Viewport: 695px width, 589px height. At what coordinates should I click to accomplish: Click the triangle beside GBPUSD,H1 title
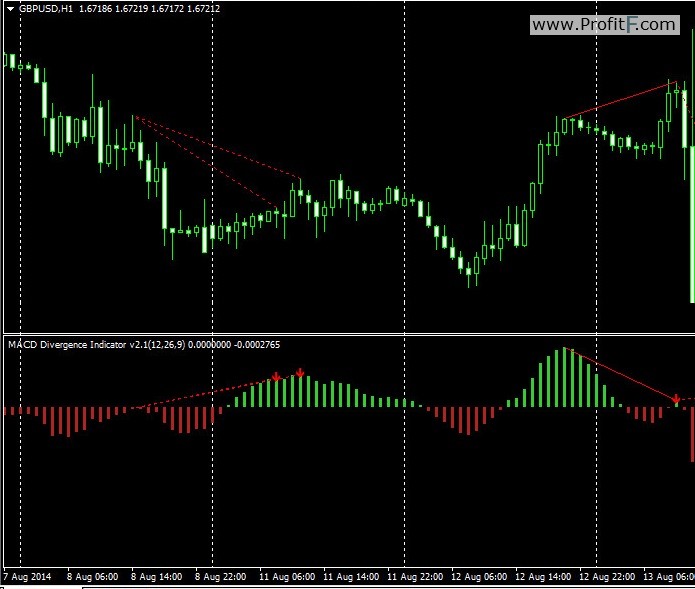pyautogui.click(x=11, y=9)
